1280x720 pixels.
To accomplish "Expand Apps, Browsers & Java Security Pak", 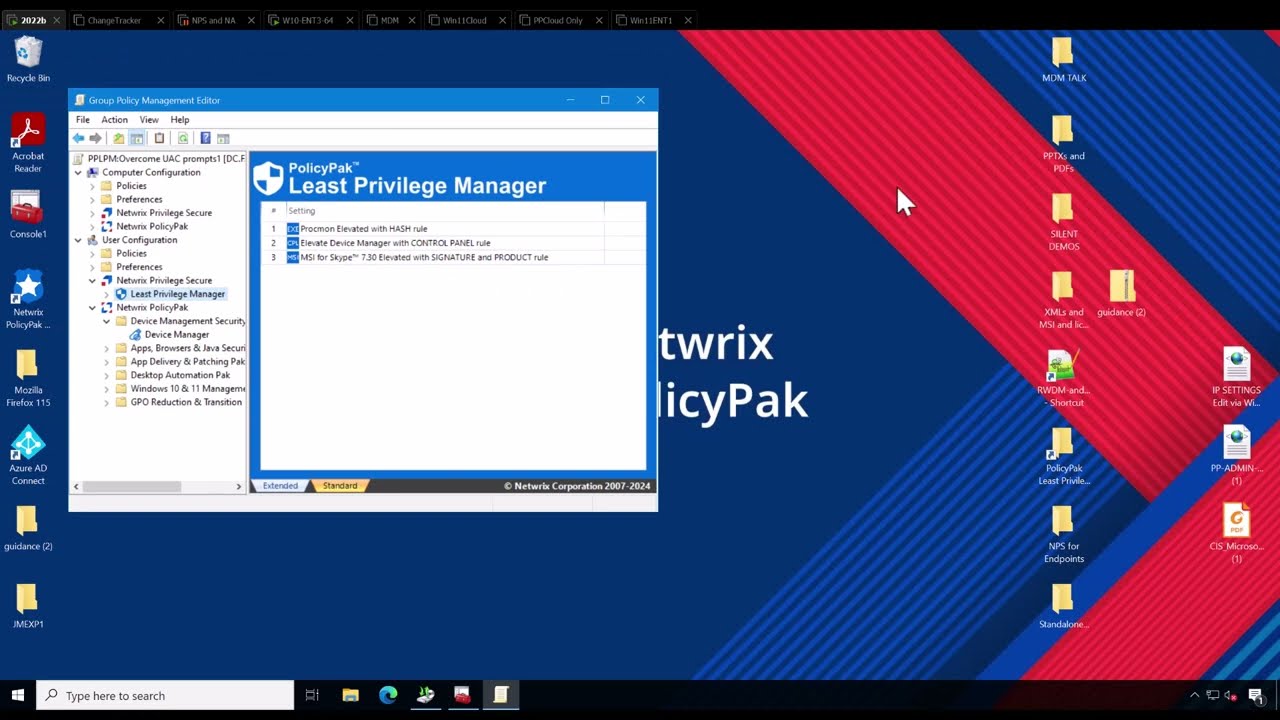I will 107,348.
